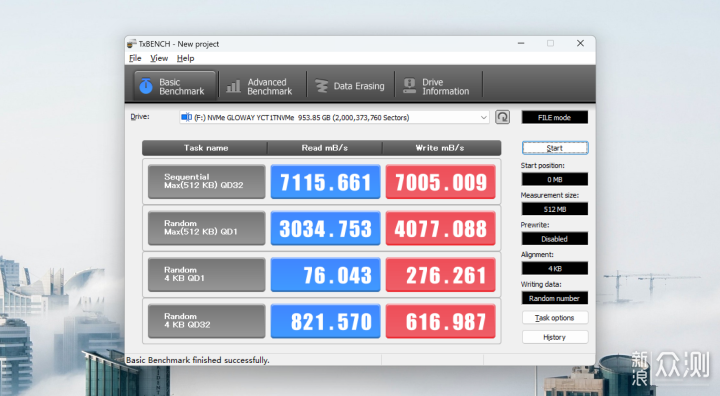Click the refresh drive list icon
The image size is (720, 396).
[502, 117]
